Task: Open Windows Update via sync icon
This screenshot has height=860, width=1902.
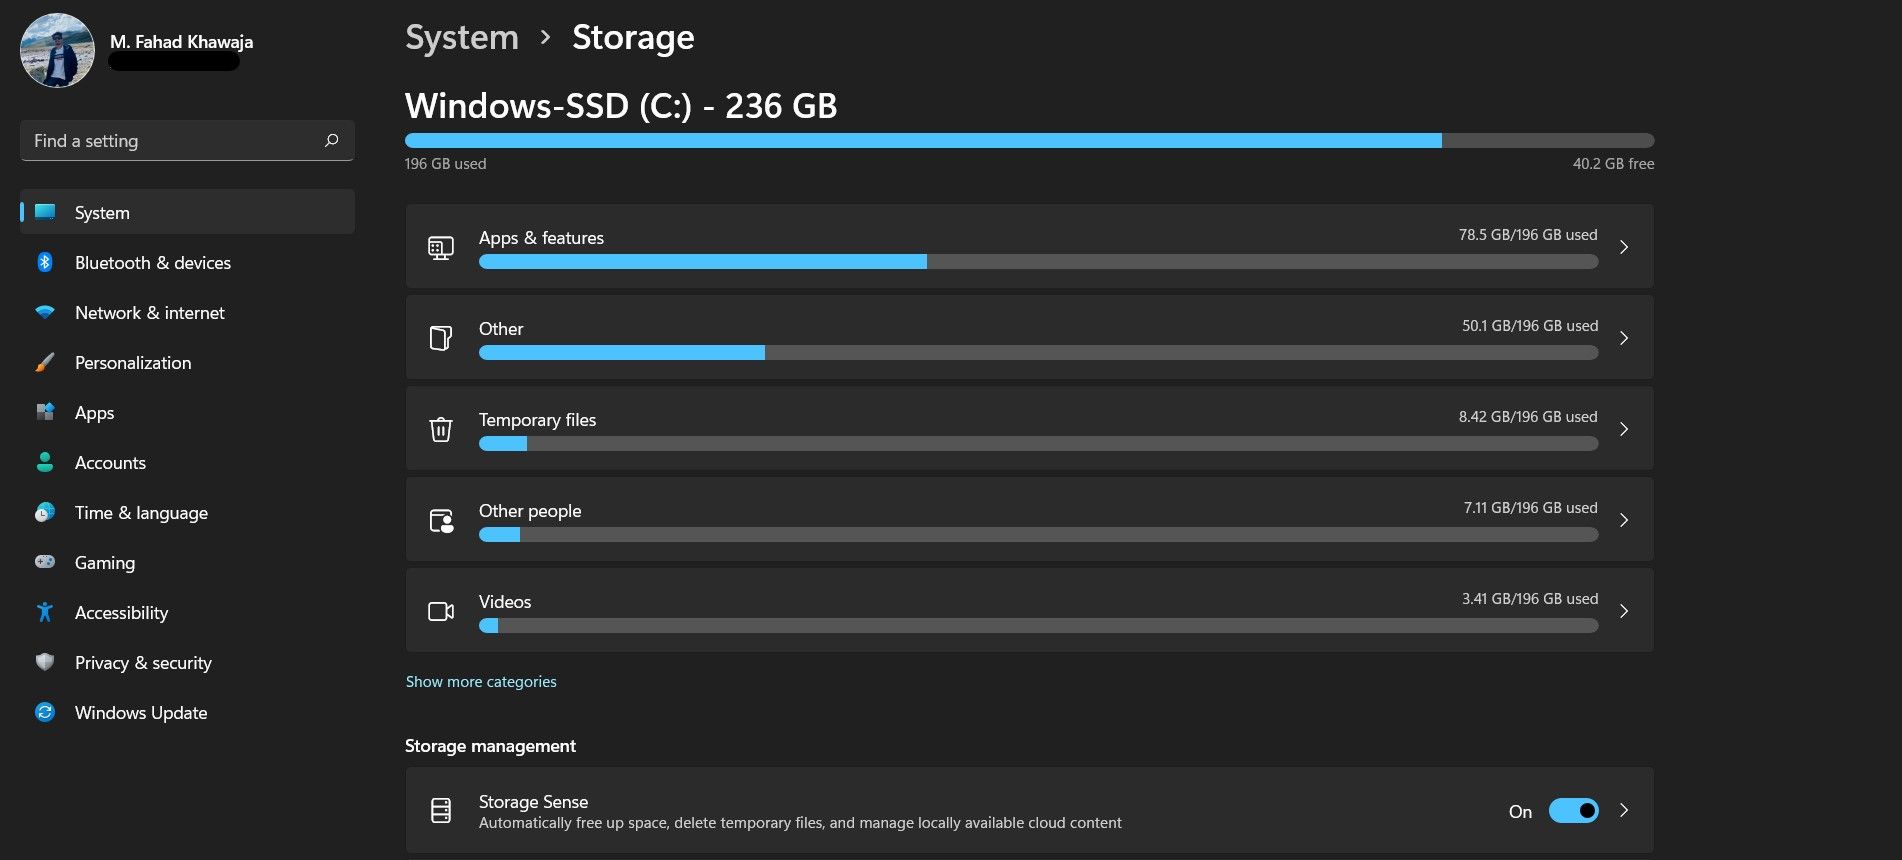Action: tap(46, 712)
